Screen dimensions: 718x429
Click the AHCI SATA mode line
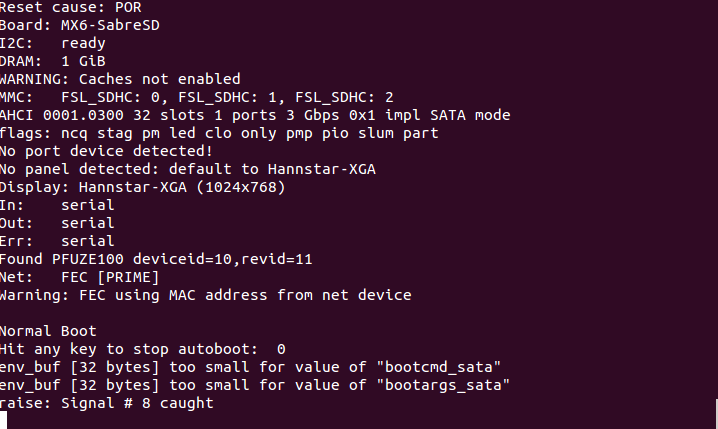tap(255, 115)
